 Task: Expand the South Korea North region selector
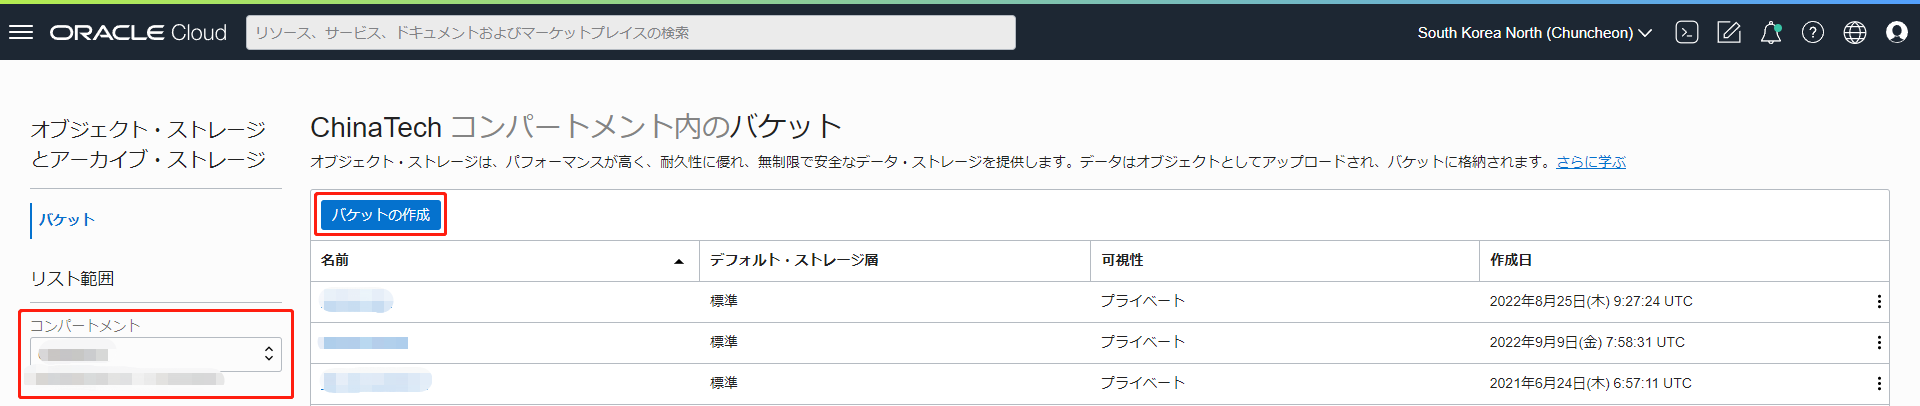[1534, 33]
